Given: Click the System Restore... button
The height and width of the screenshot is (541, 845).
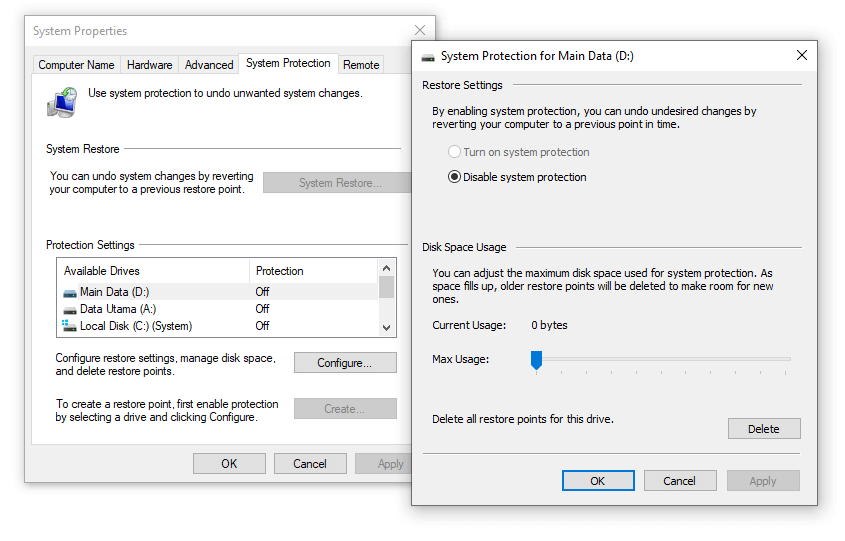Looking at the screenshot, I should (x=337, y=183).
